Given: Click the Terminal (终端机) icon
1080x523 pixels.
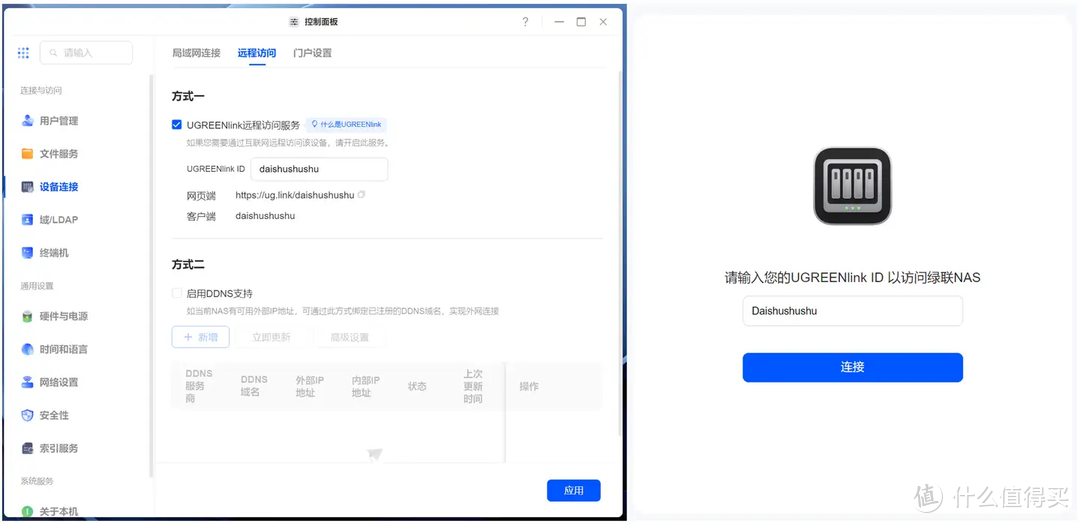Looking at the screenshot, I should (x=28, y=253).
